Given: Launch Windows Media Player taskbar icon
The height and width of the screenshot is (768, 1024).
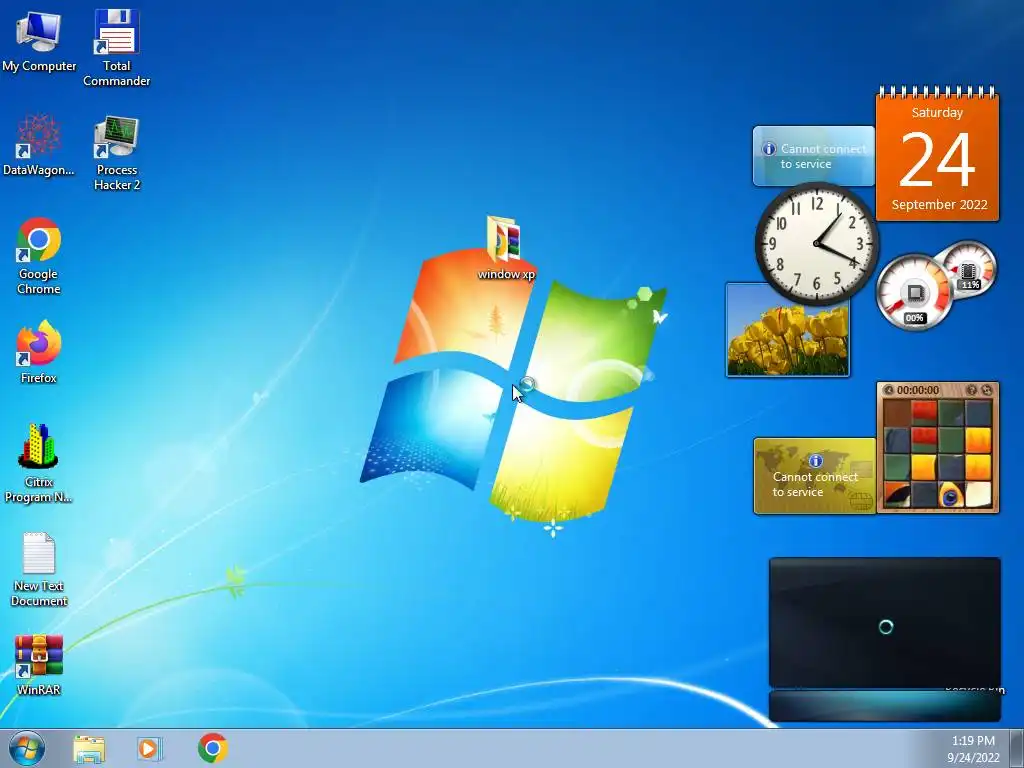Looking at the screenshot, I should tap(149, 749).
